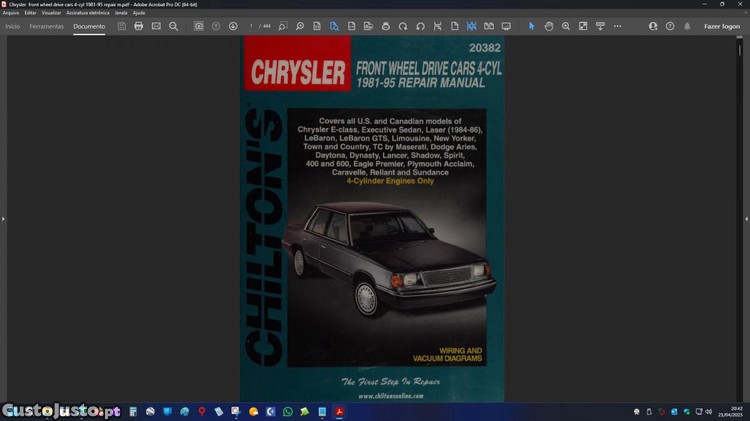Toggle the highlighted page scrolling mode icon
750x421 pixels.
click(471, 26)
